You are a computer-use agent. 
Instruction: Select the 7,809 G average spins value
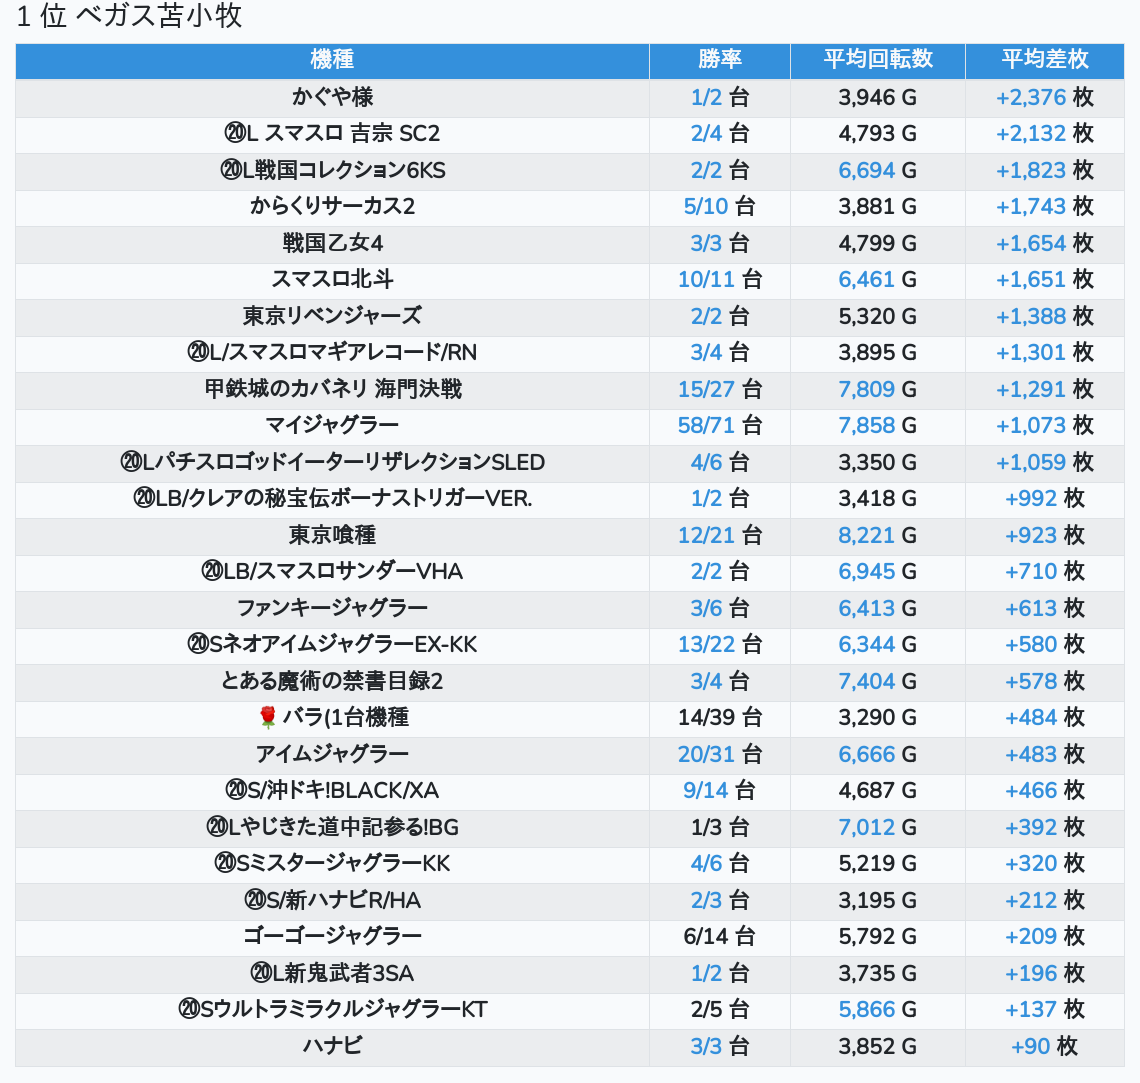[878, 389]
